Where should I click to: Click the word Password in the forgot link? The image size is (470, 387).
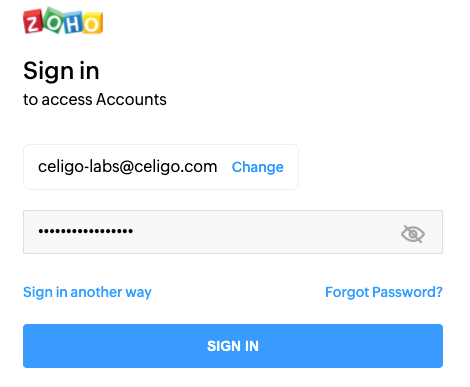coord(404,292)
